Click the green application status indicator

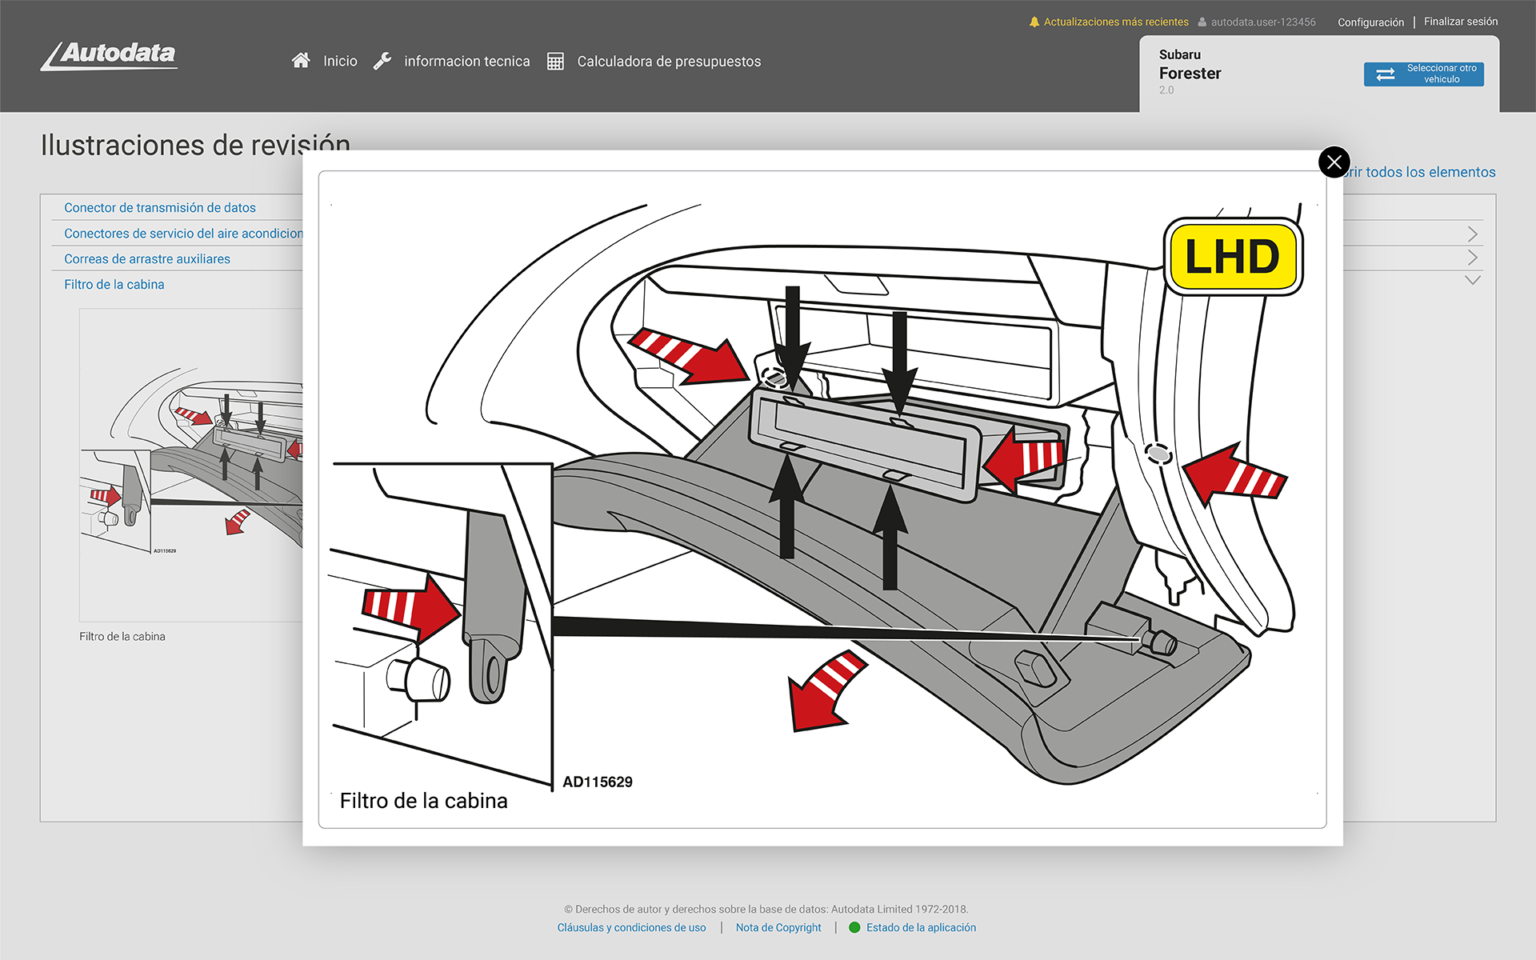[x=854, y=927]
